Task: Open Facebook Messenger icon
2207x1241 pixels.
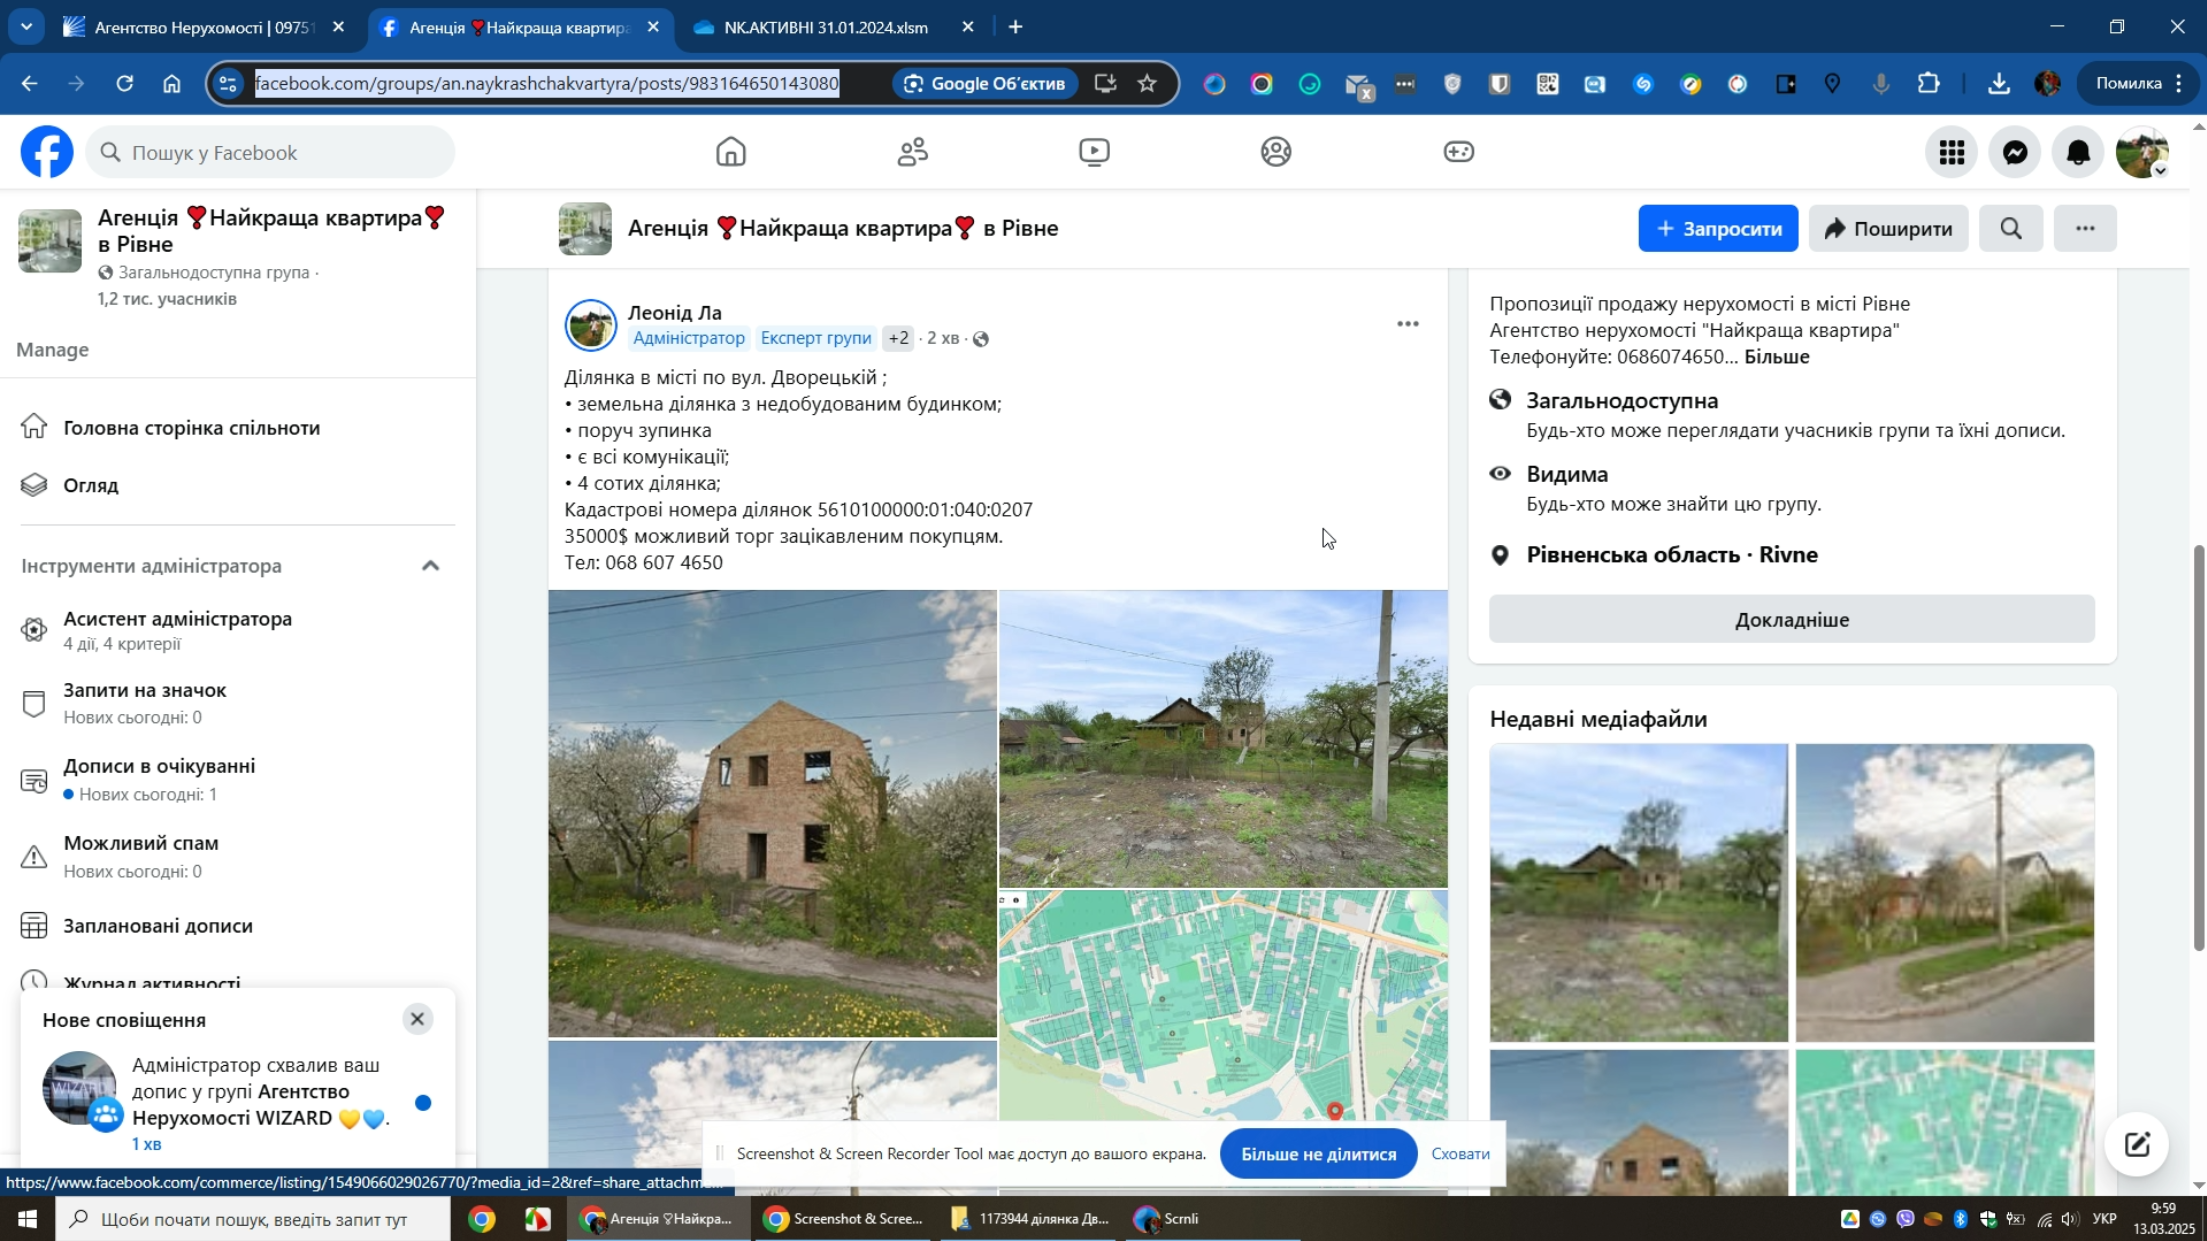Action: point(2014,152)
